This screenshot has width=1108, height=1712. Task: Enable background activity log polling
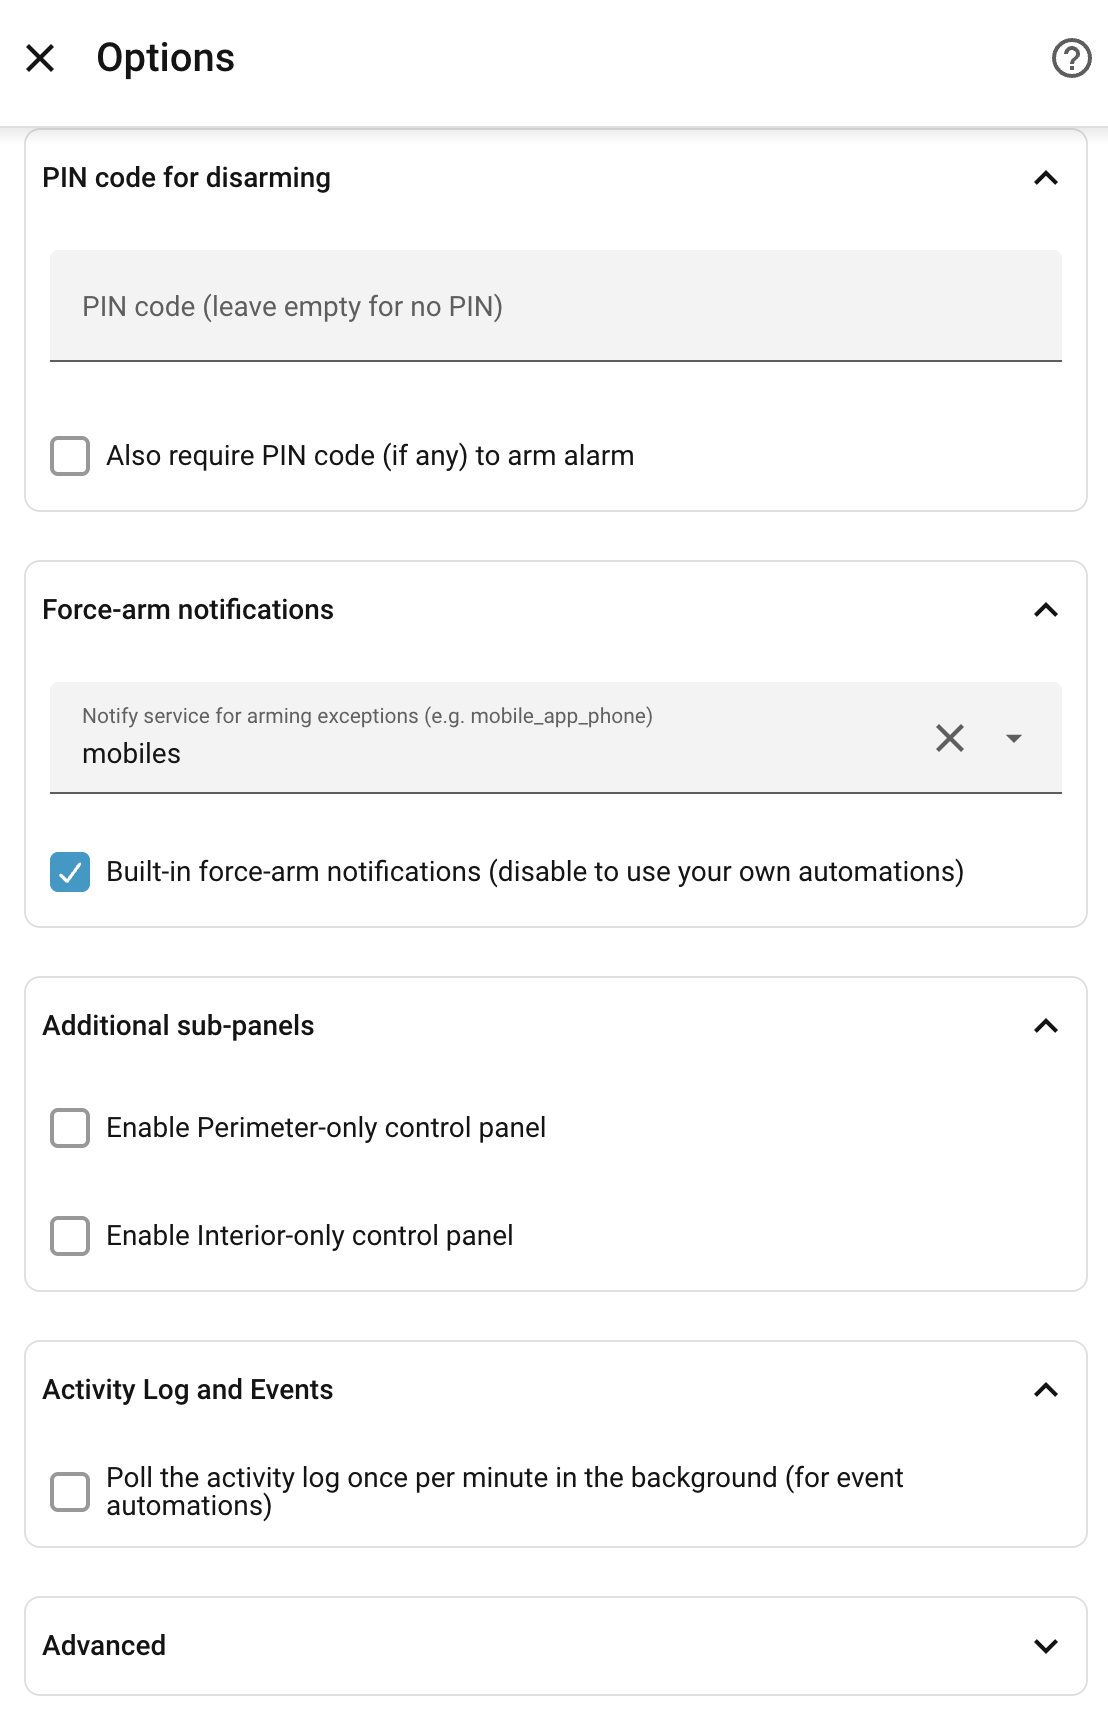pos(70,1492)
